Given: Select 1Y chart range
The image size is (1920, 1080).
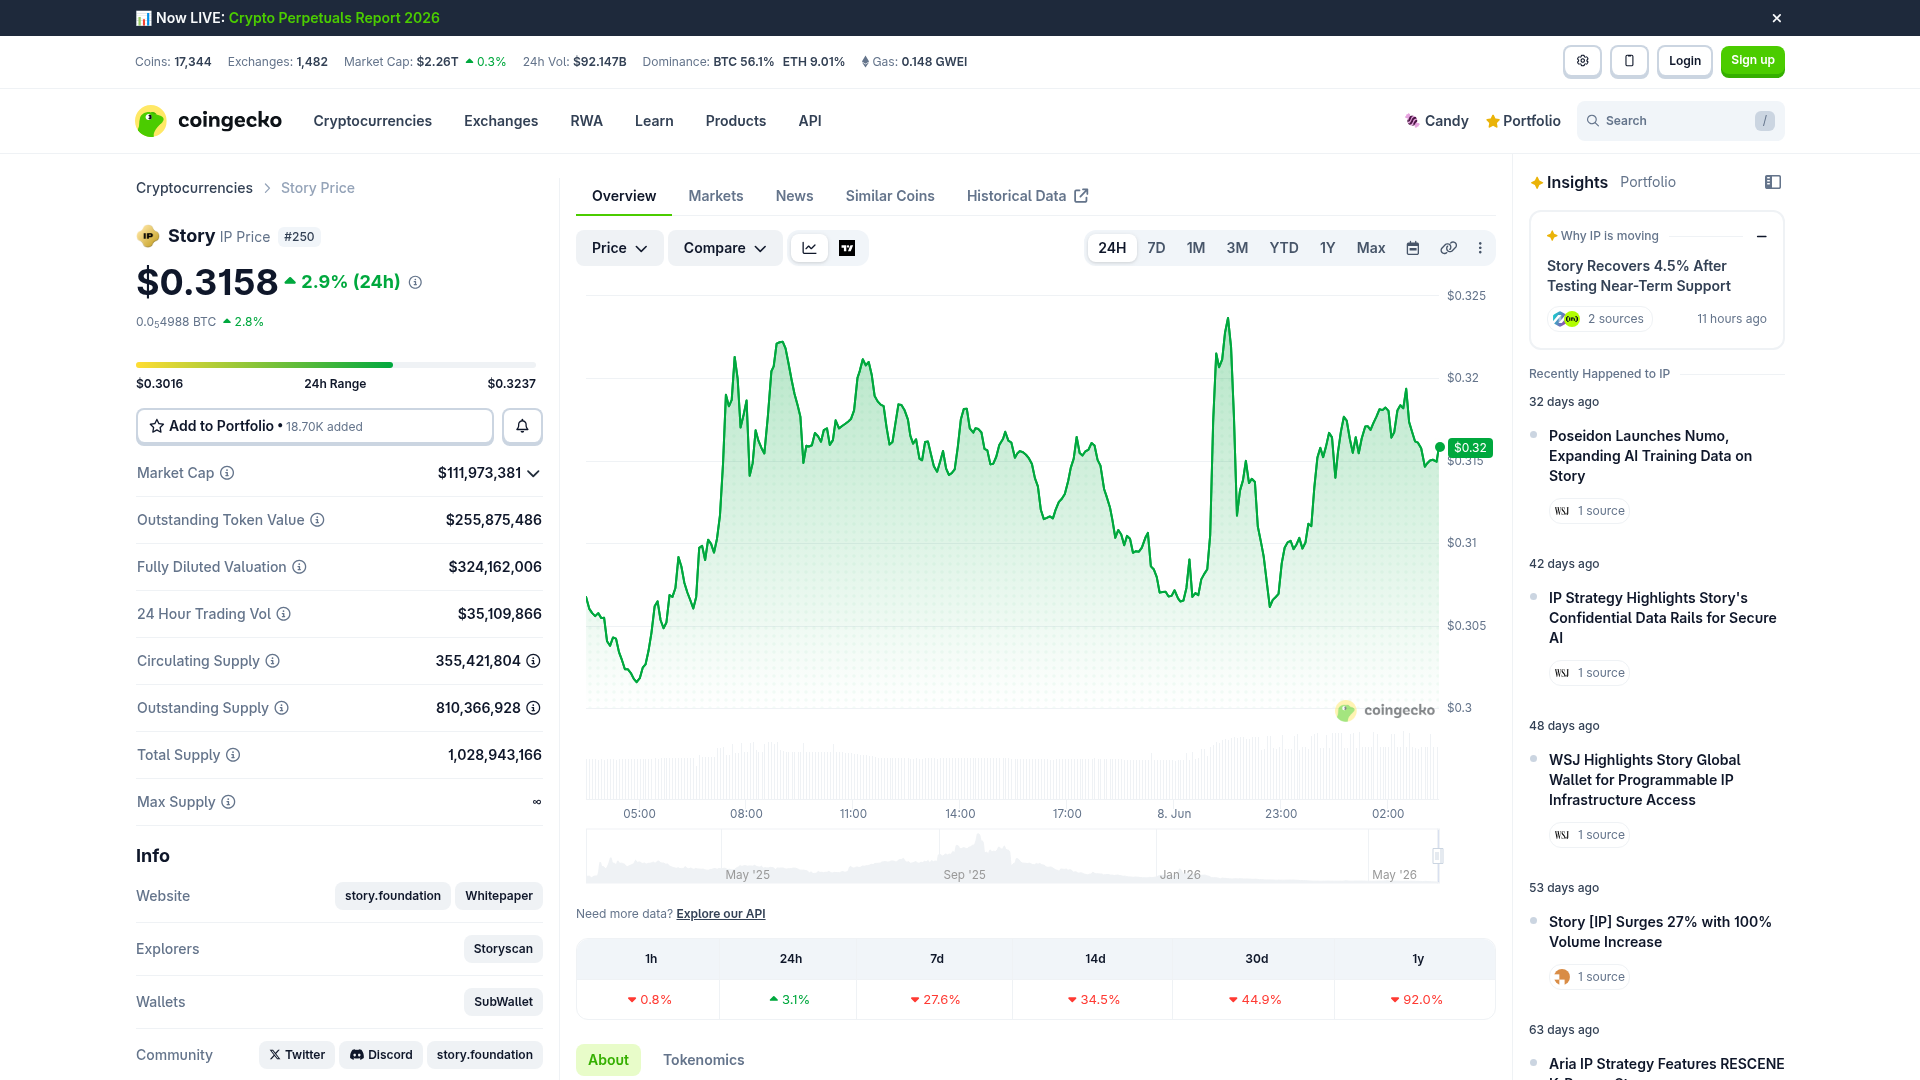Looking at the screenshot, I should click(x=1327, y=248).
